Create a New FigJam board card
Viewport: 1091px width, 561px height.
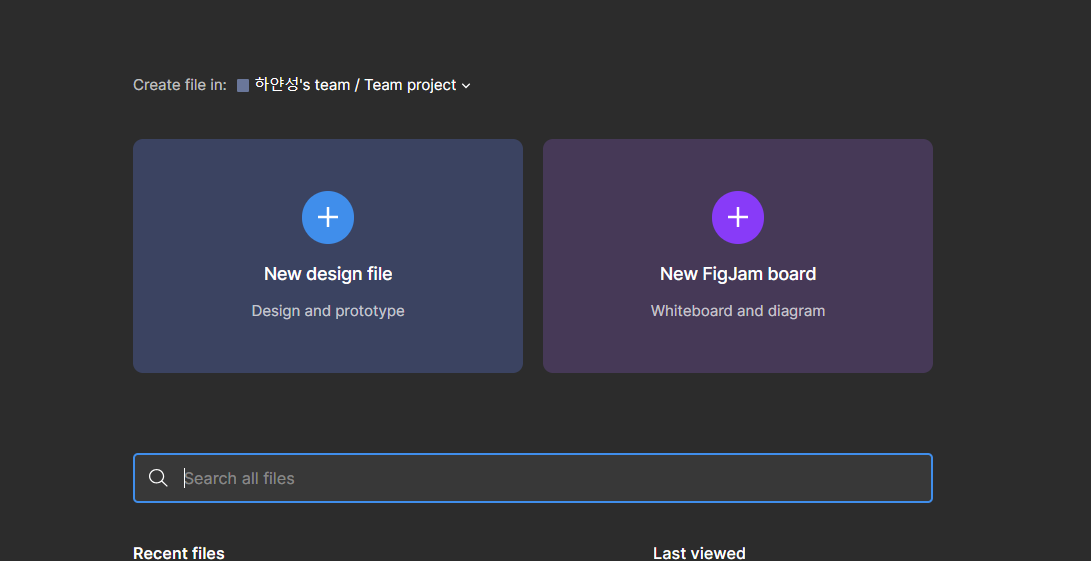[738, 255]
